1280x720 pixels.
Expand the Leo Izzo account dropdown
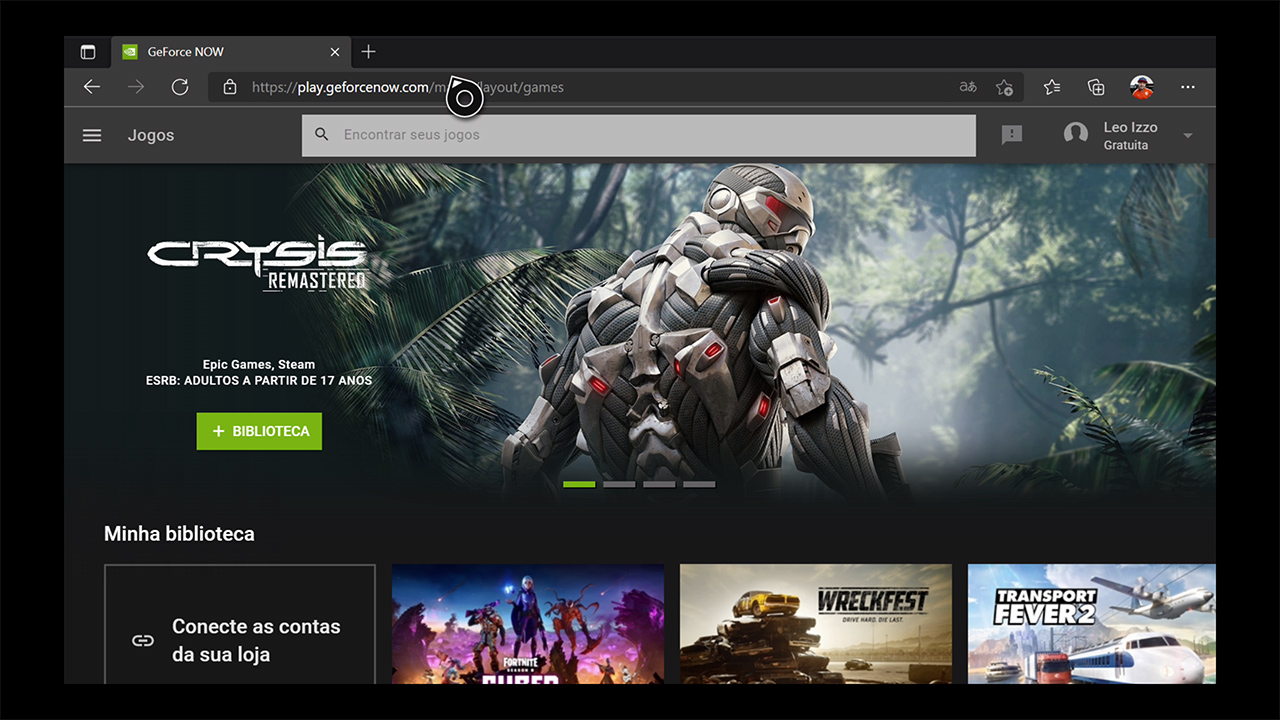1188,136
